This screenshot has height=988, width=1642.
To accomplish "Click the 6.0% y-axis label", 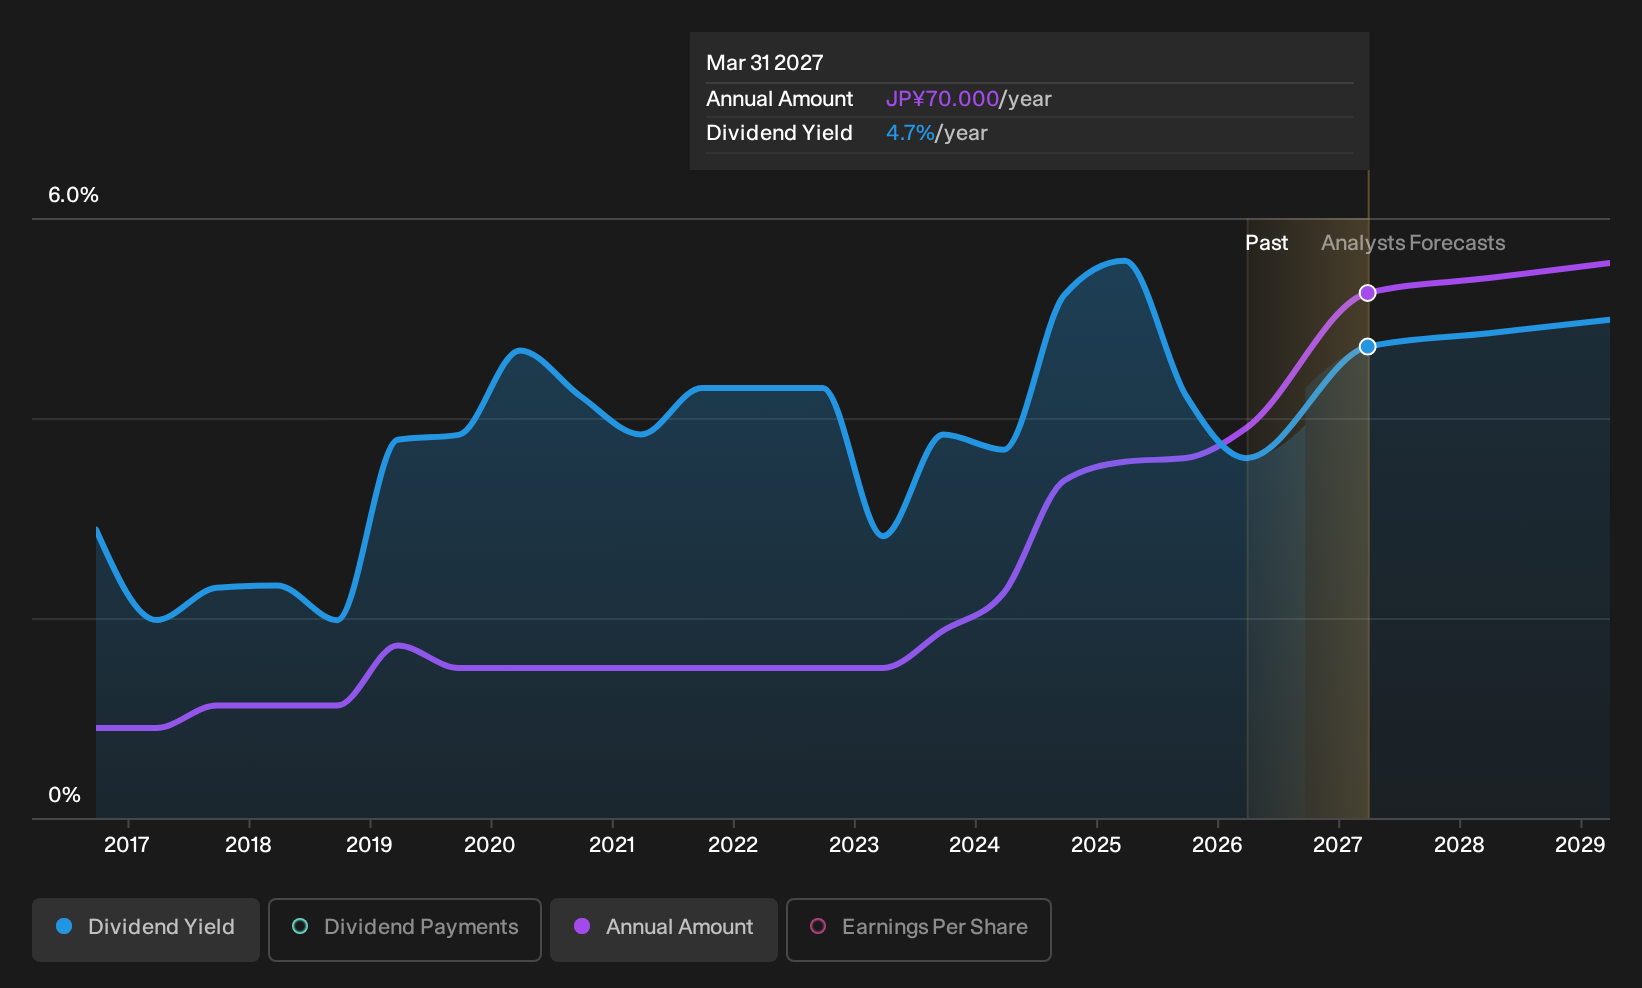I will (x=73, y=195).
